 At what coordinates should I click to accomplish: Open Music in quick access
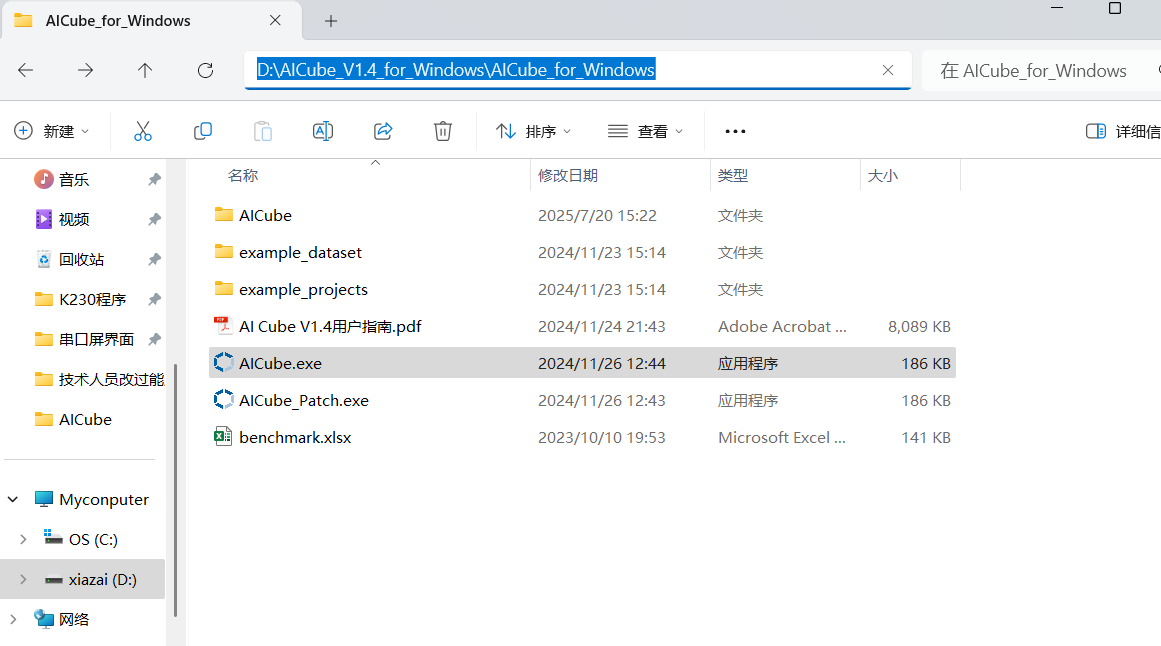tap(74, 179)
